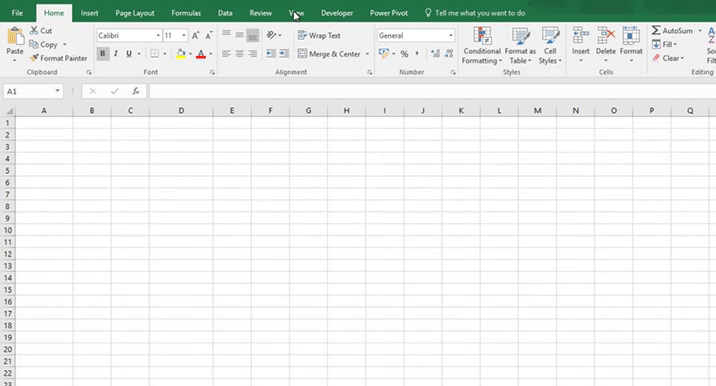
Task: Open the File tab
Action: coord(17,13)
